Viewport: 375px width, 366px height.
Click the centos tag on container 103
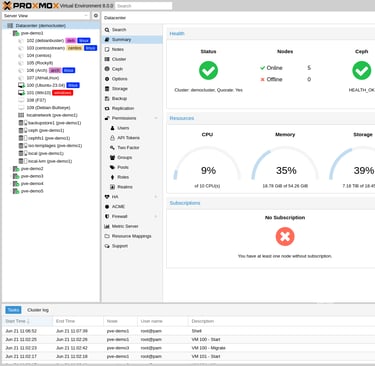click(x=75, y=48)
